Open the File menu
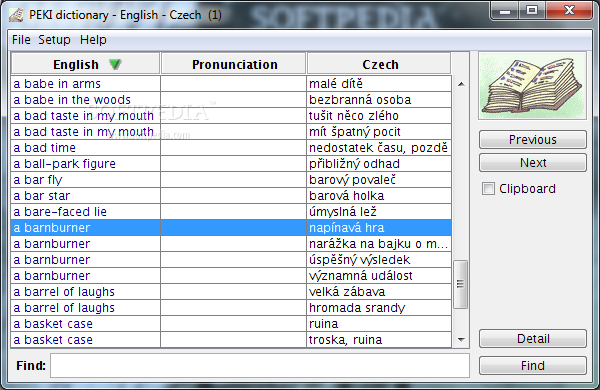Image resolution: width=600 pixels, height=390 pixels. pos(21,40)
